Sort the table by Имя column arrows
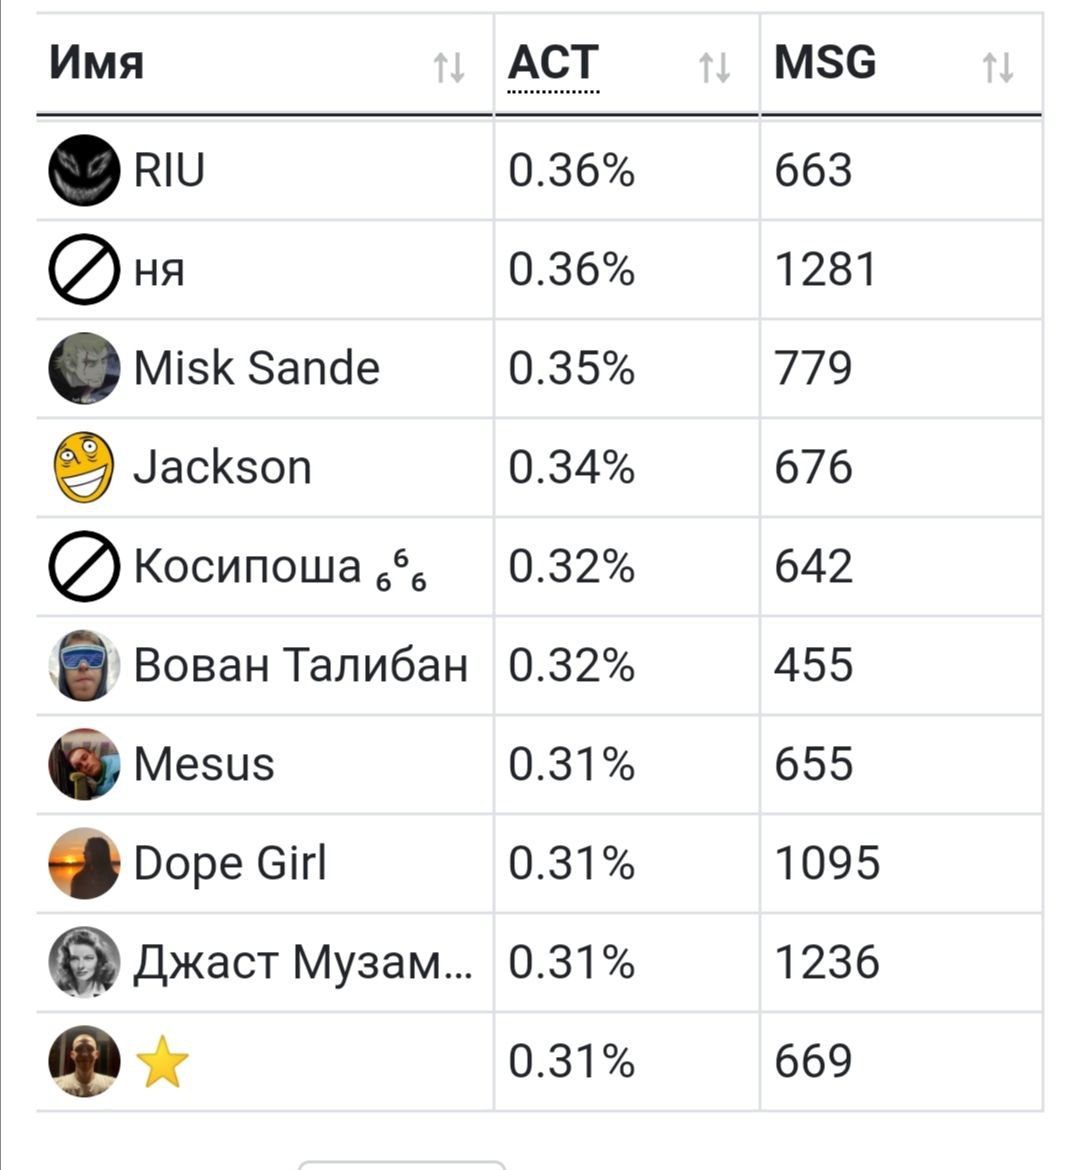Screen dimensions: 1080x1170 point(449,68)
